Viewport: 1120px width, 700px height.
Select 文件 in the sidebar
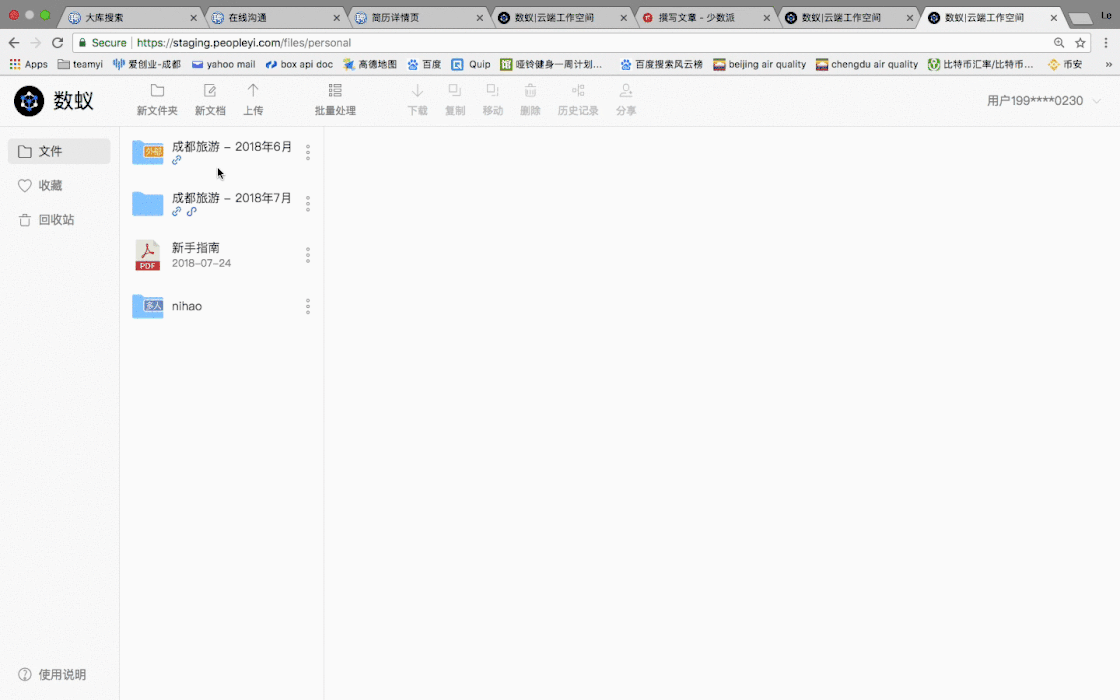[x=59, y=151]
